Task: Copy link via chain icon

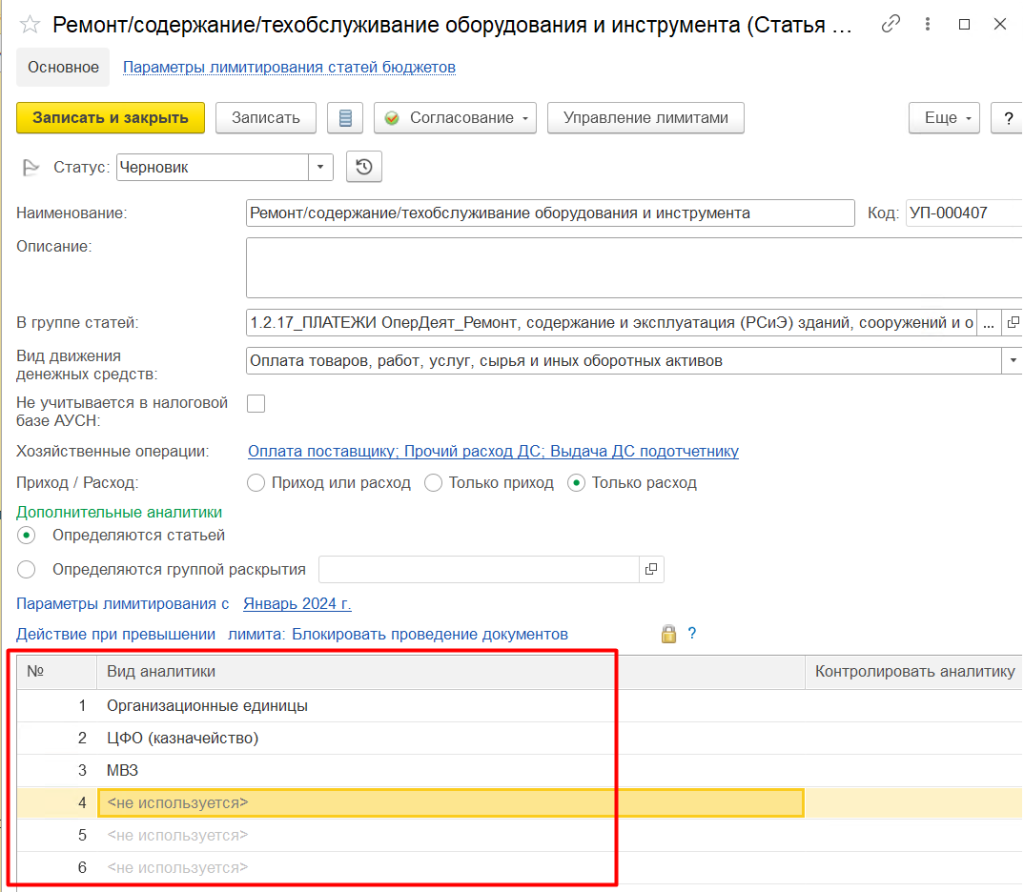Action: tap(890, 25)
